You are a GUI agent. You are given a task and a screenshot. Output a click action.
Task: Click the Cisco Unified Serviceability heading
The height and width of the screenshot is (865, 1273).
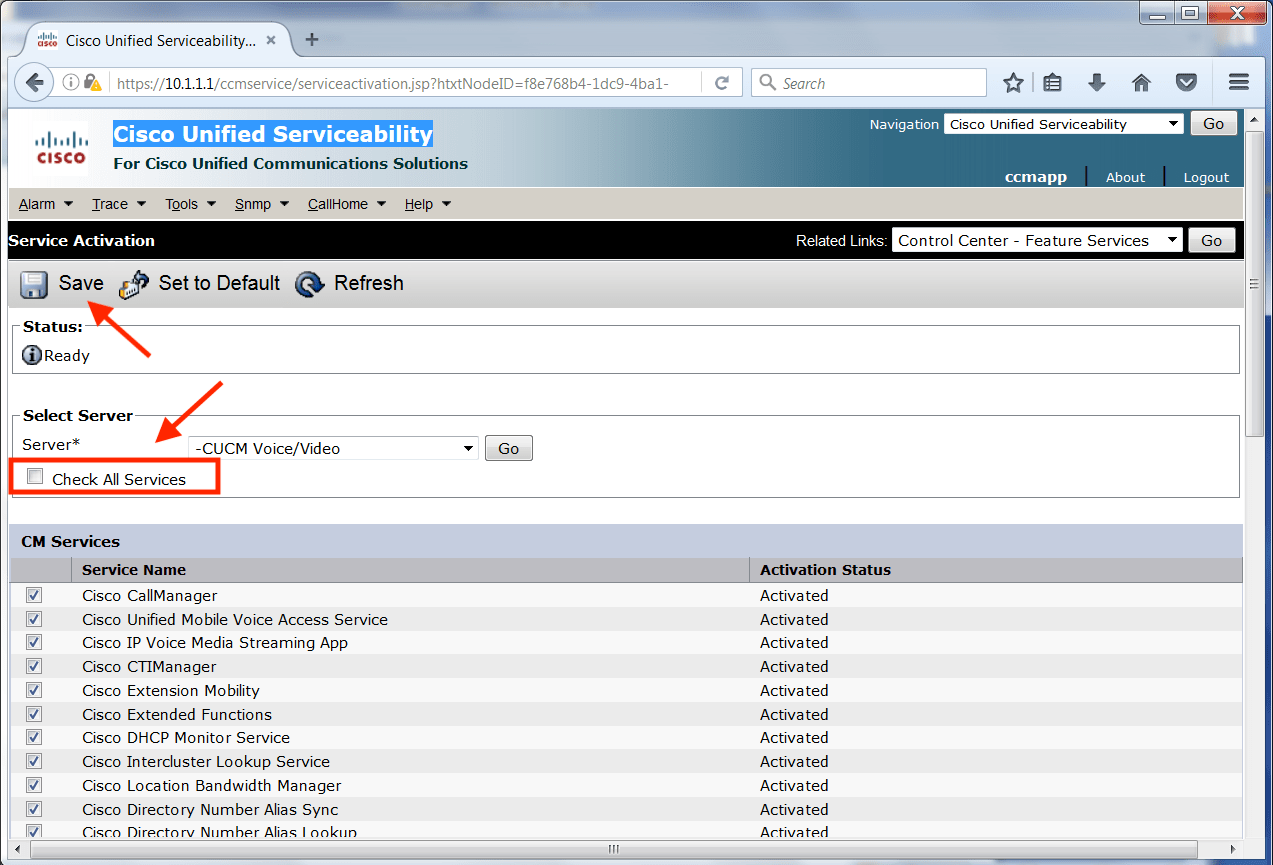point(273,134)
